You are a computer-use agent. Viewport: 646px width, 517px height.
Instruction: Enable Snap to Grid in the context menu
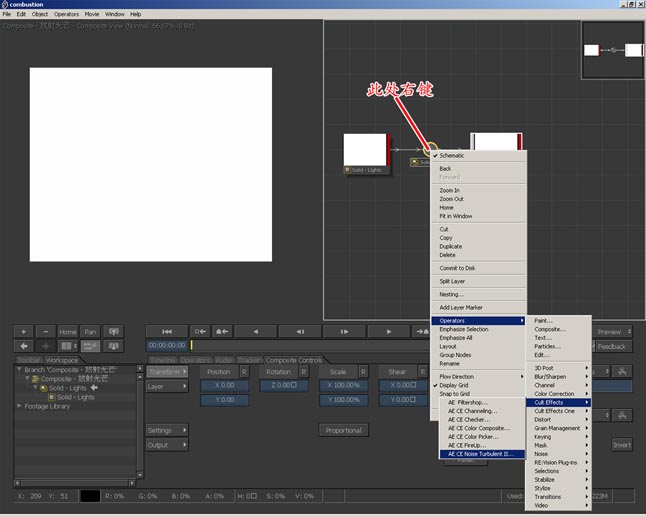478,394
